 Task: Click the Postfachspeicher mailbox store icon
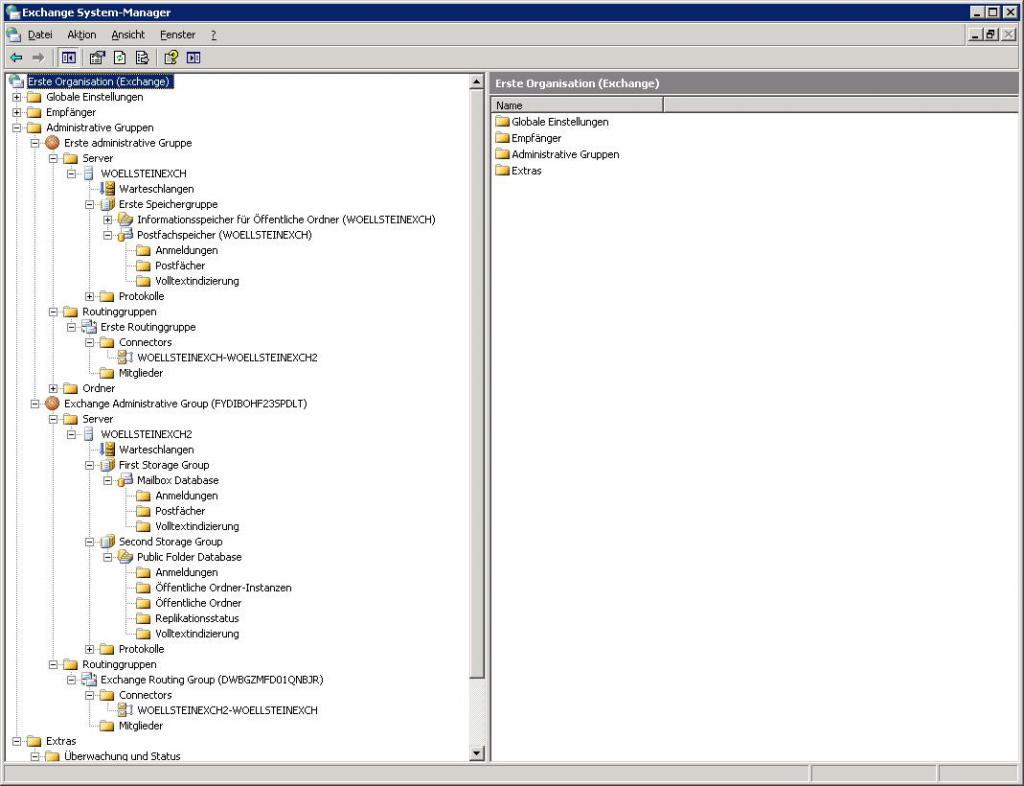click(x=125, y=235)
